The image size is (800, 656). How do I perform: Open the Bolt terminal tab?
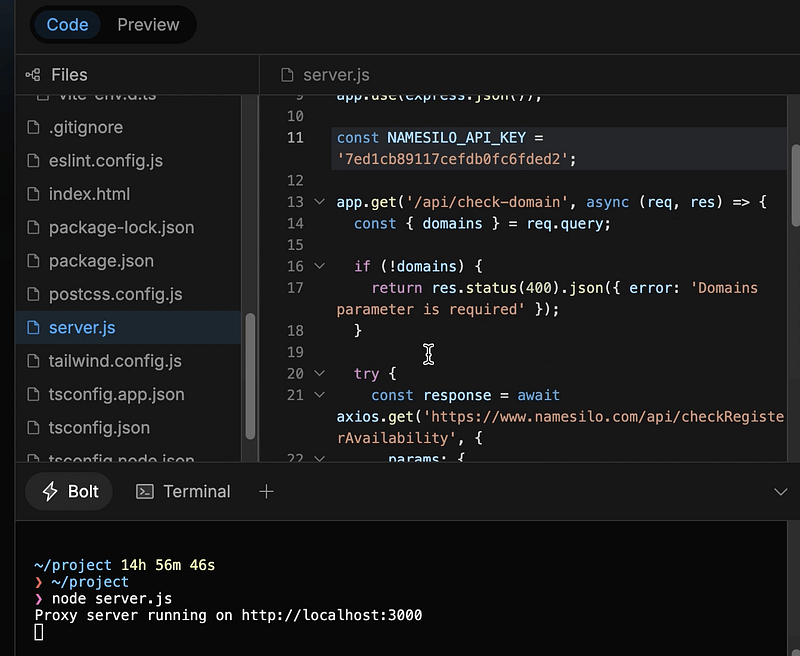[x=69, y=491]
